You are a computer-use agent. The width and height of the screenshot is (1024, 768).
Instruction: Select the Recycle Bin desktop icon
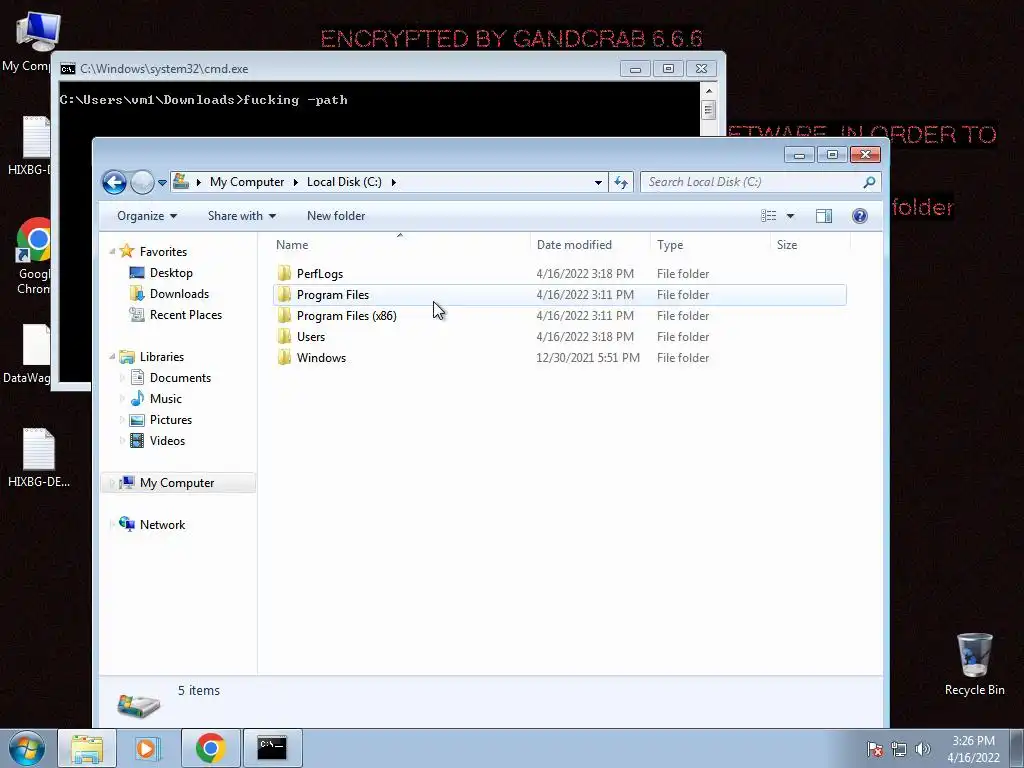coord(974,664)
